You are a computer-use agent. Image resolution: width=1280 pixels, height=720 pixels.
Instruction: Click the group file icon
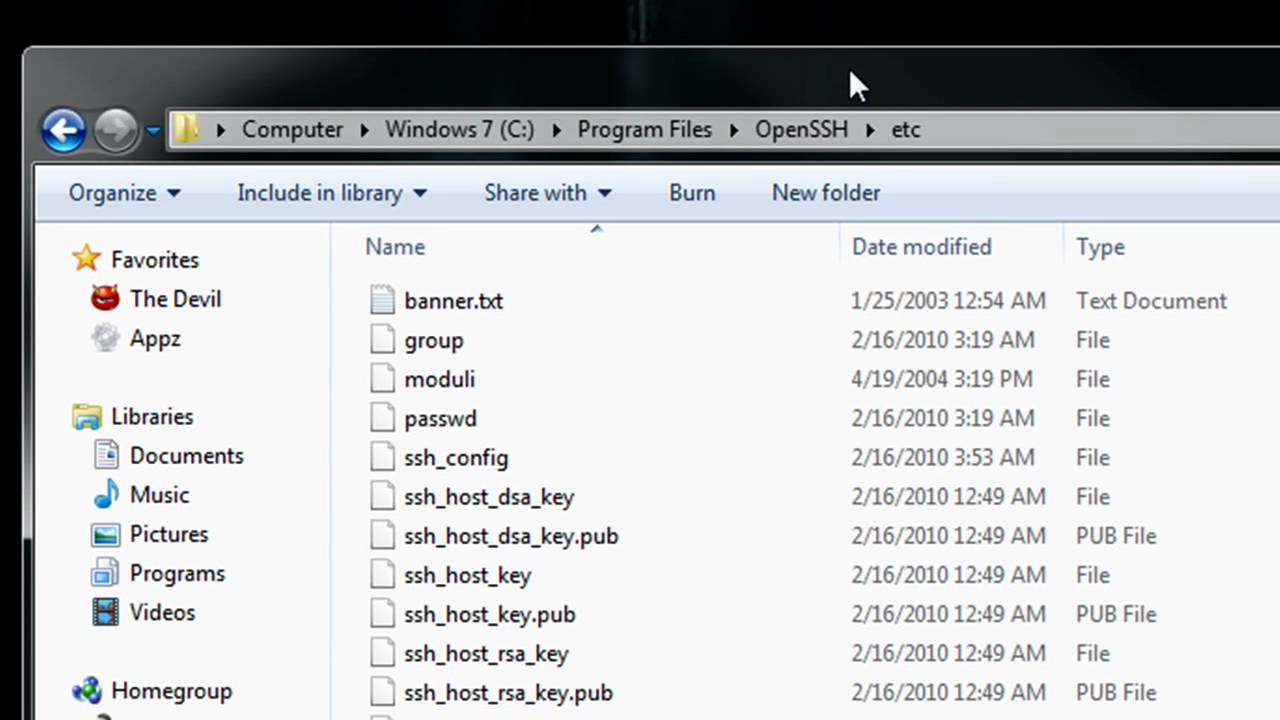pyautogui.click(x=382, y=340)
